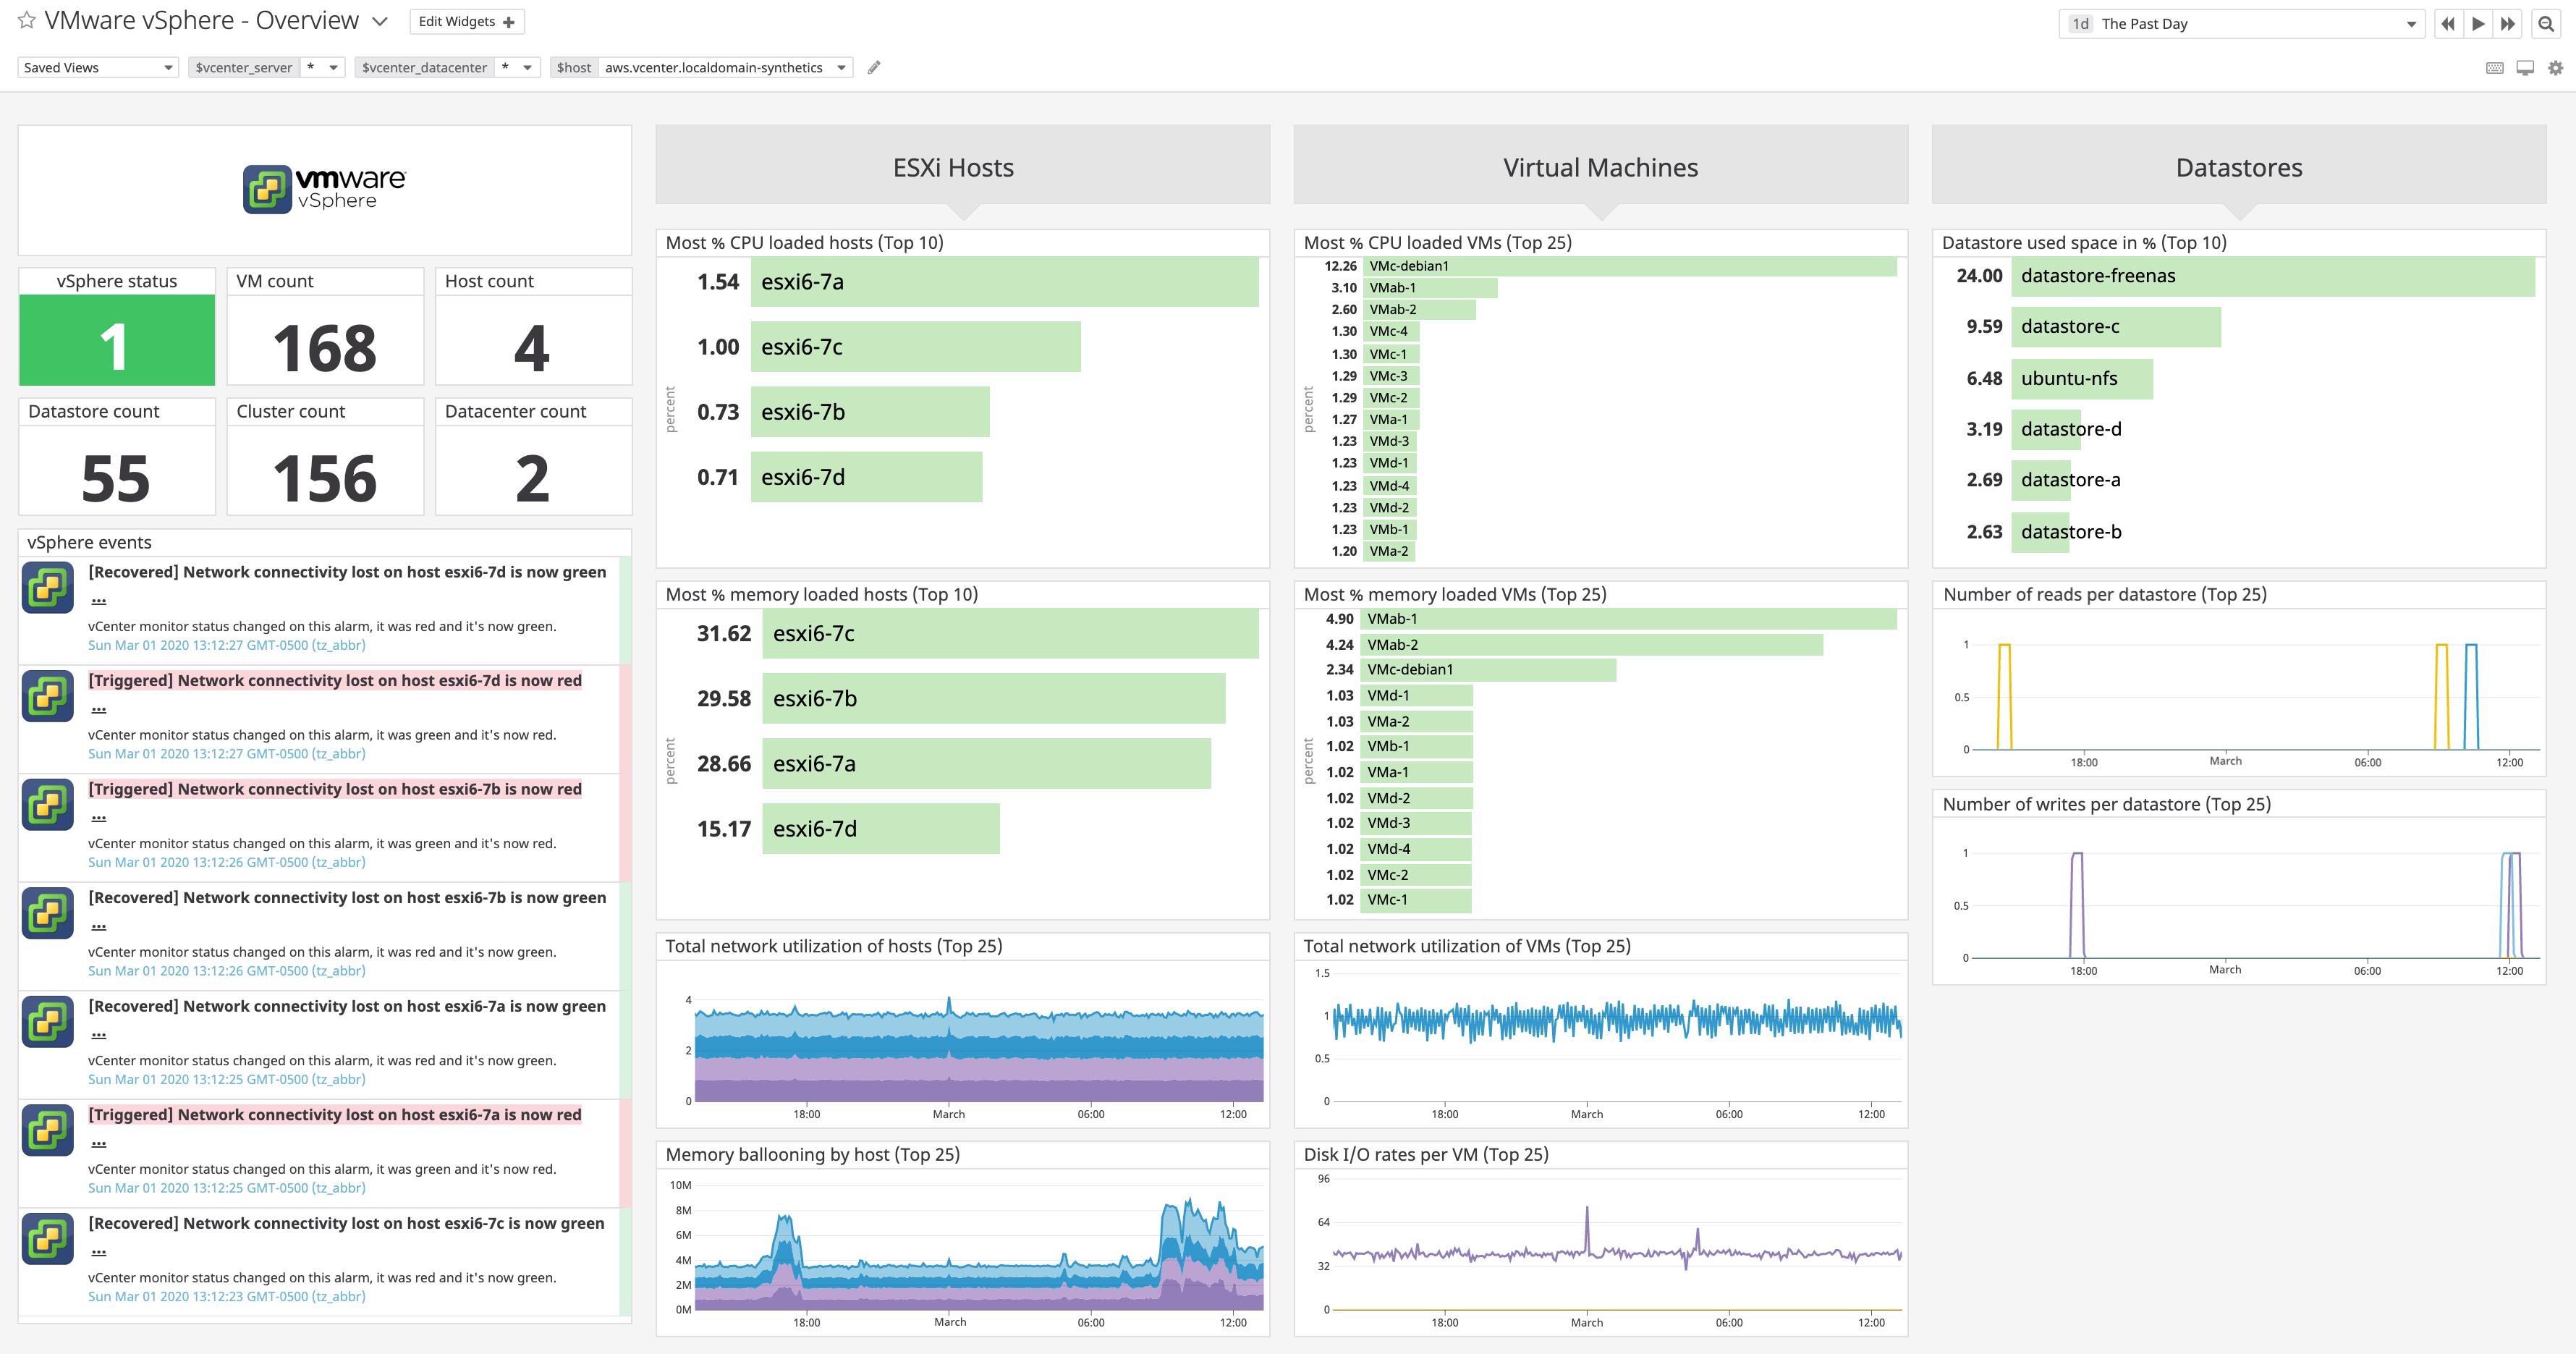The height and width of the screenshot is (1354, 2576).
Task: Click the Edit Widgets button
Action: click(466, 21)
